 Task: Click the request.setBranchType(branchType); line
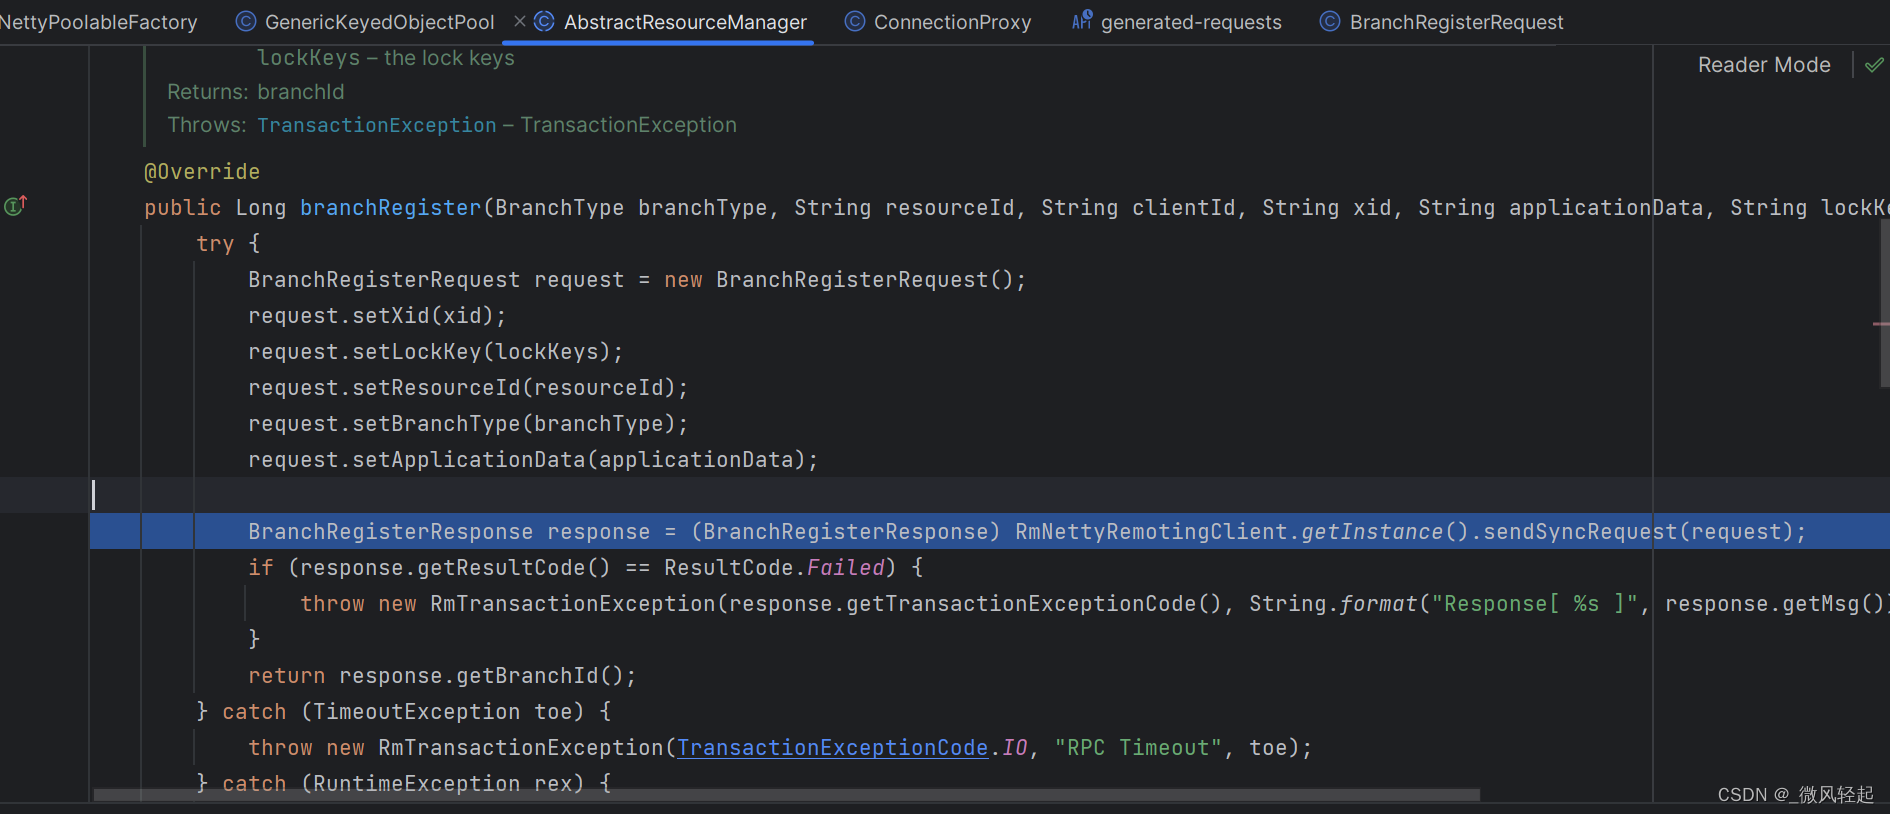[x=468, y=424]
